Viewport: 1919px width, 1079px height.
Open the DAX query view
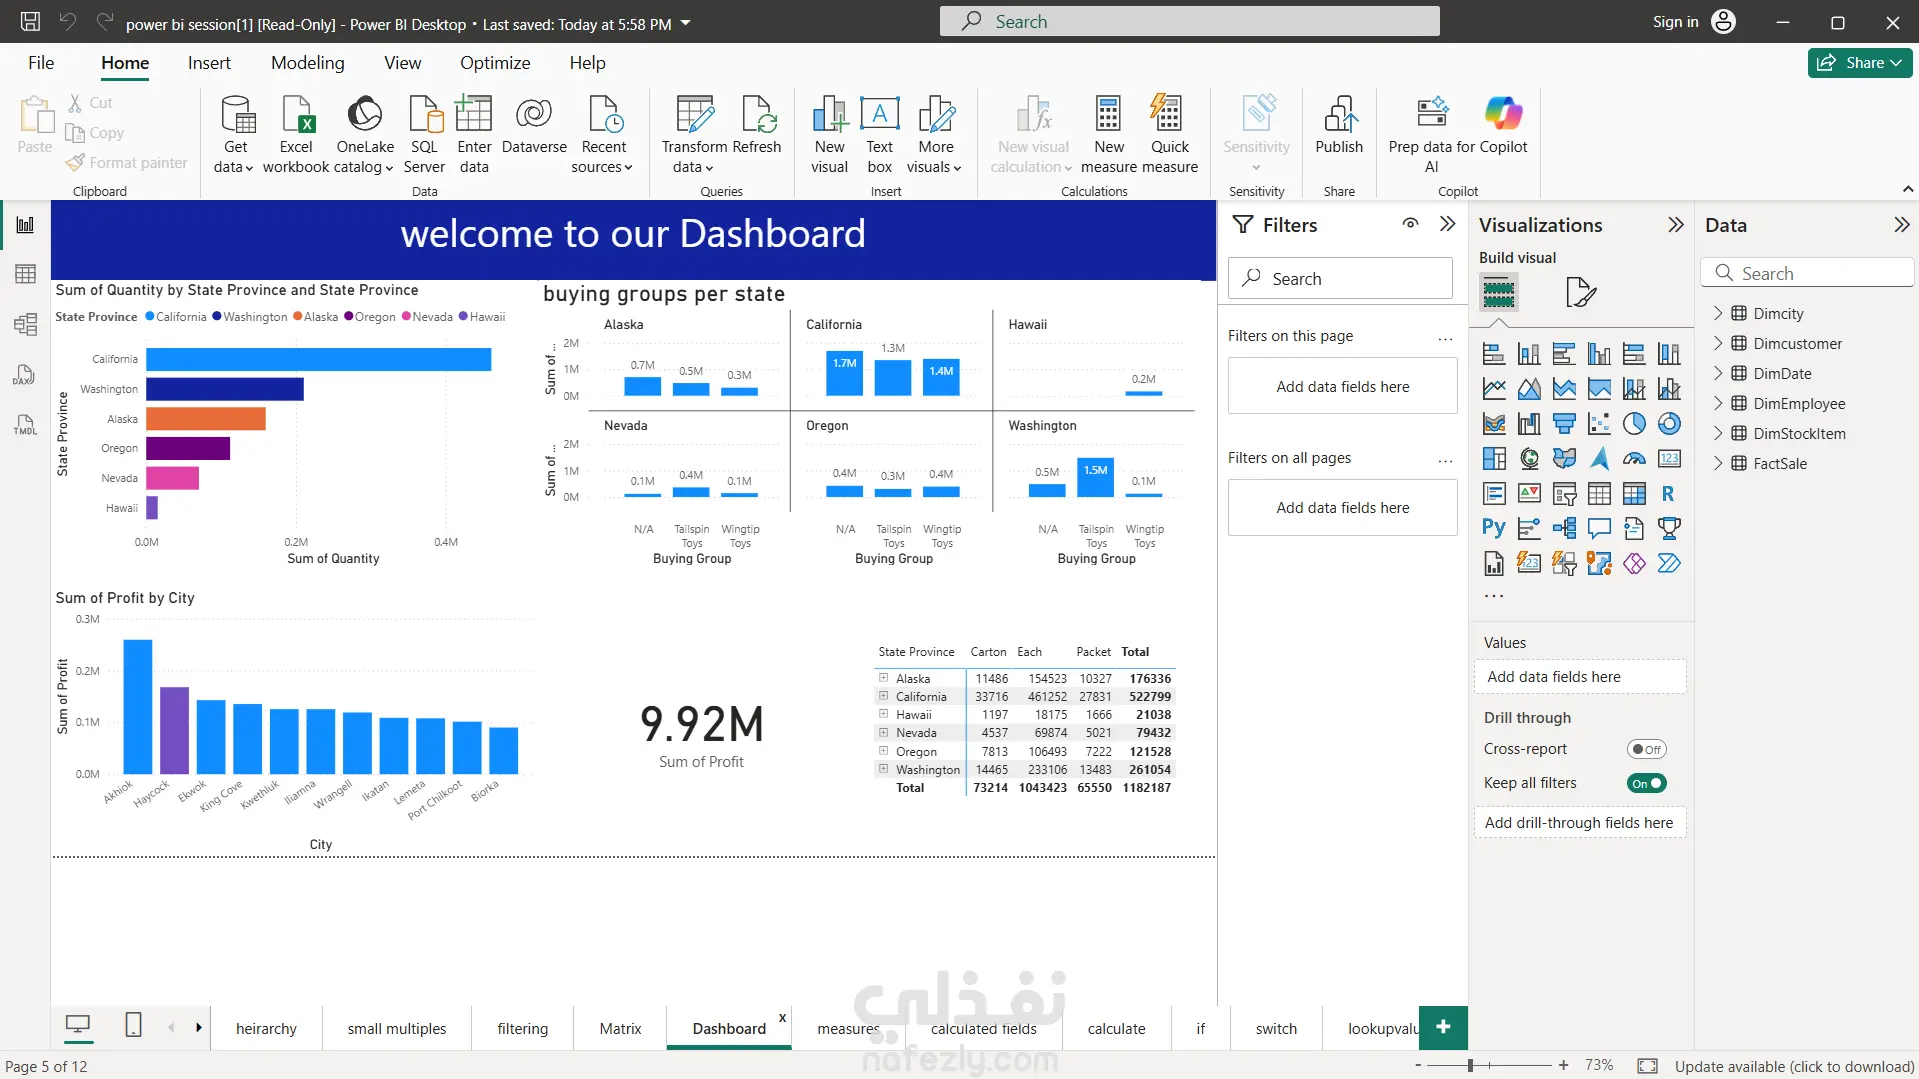tap(25, 375)
